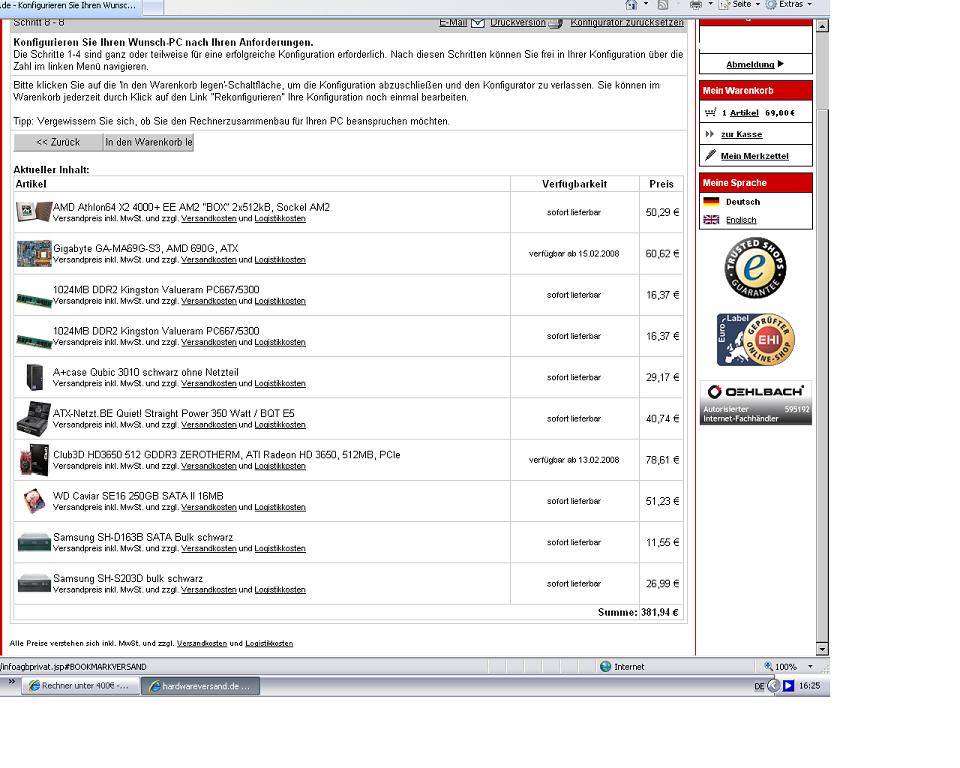Switch language to Deutsch

click(743, 202)
